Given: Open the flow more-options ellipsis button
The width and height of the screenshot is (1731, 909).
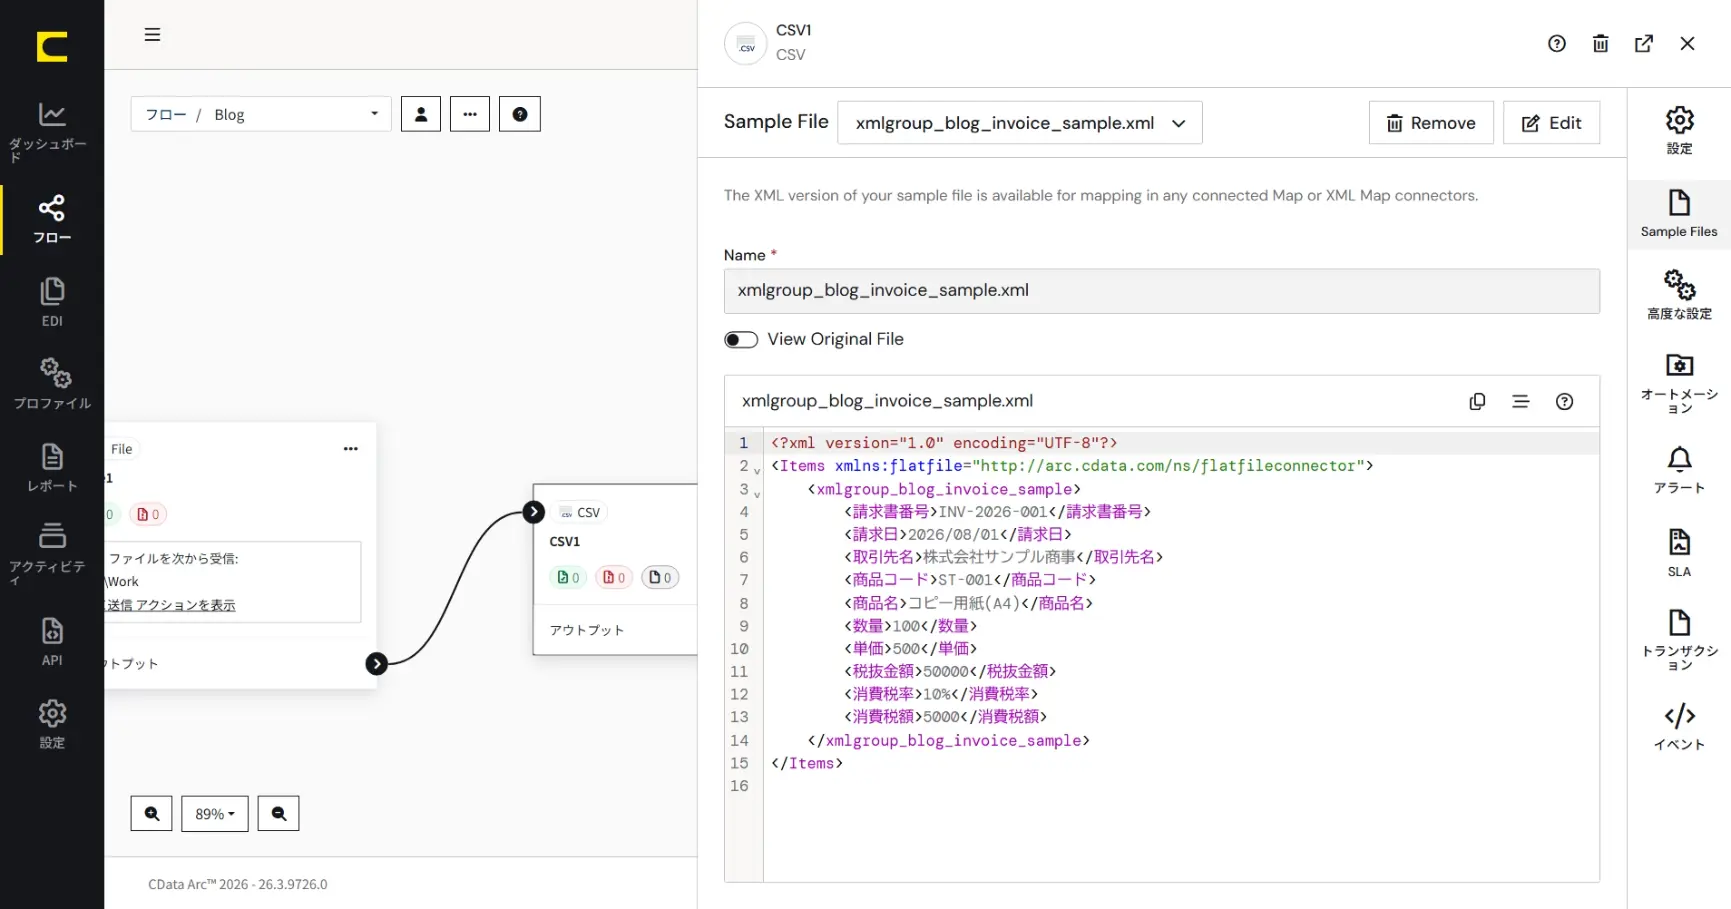Looking at the screenshot, I should (x=470, y=114).
